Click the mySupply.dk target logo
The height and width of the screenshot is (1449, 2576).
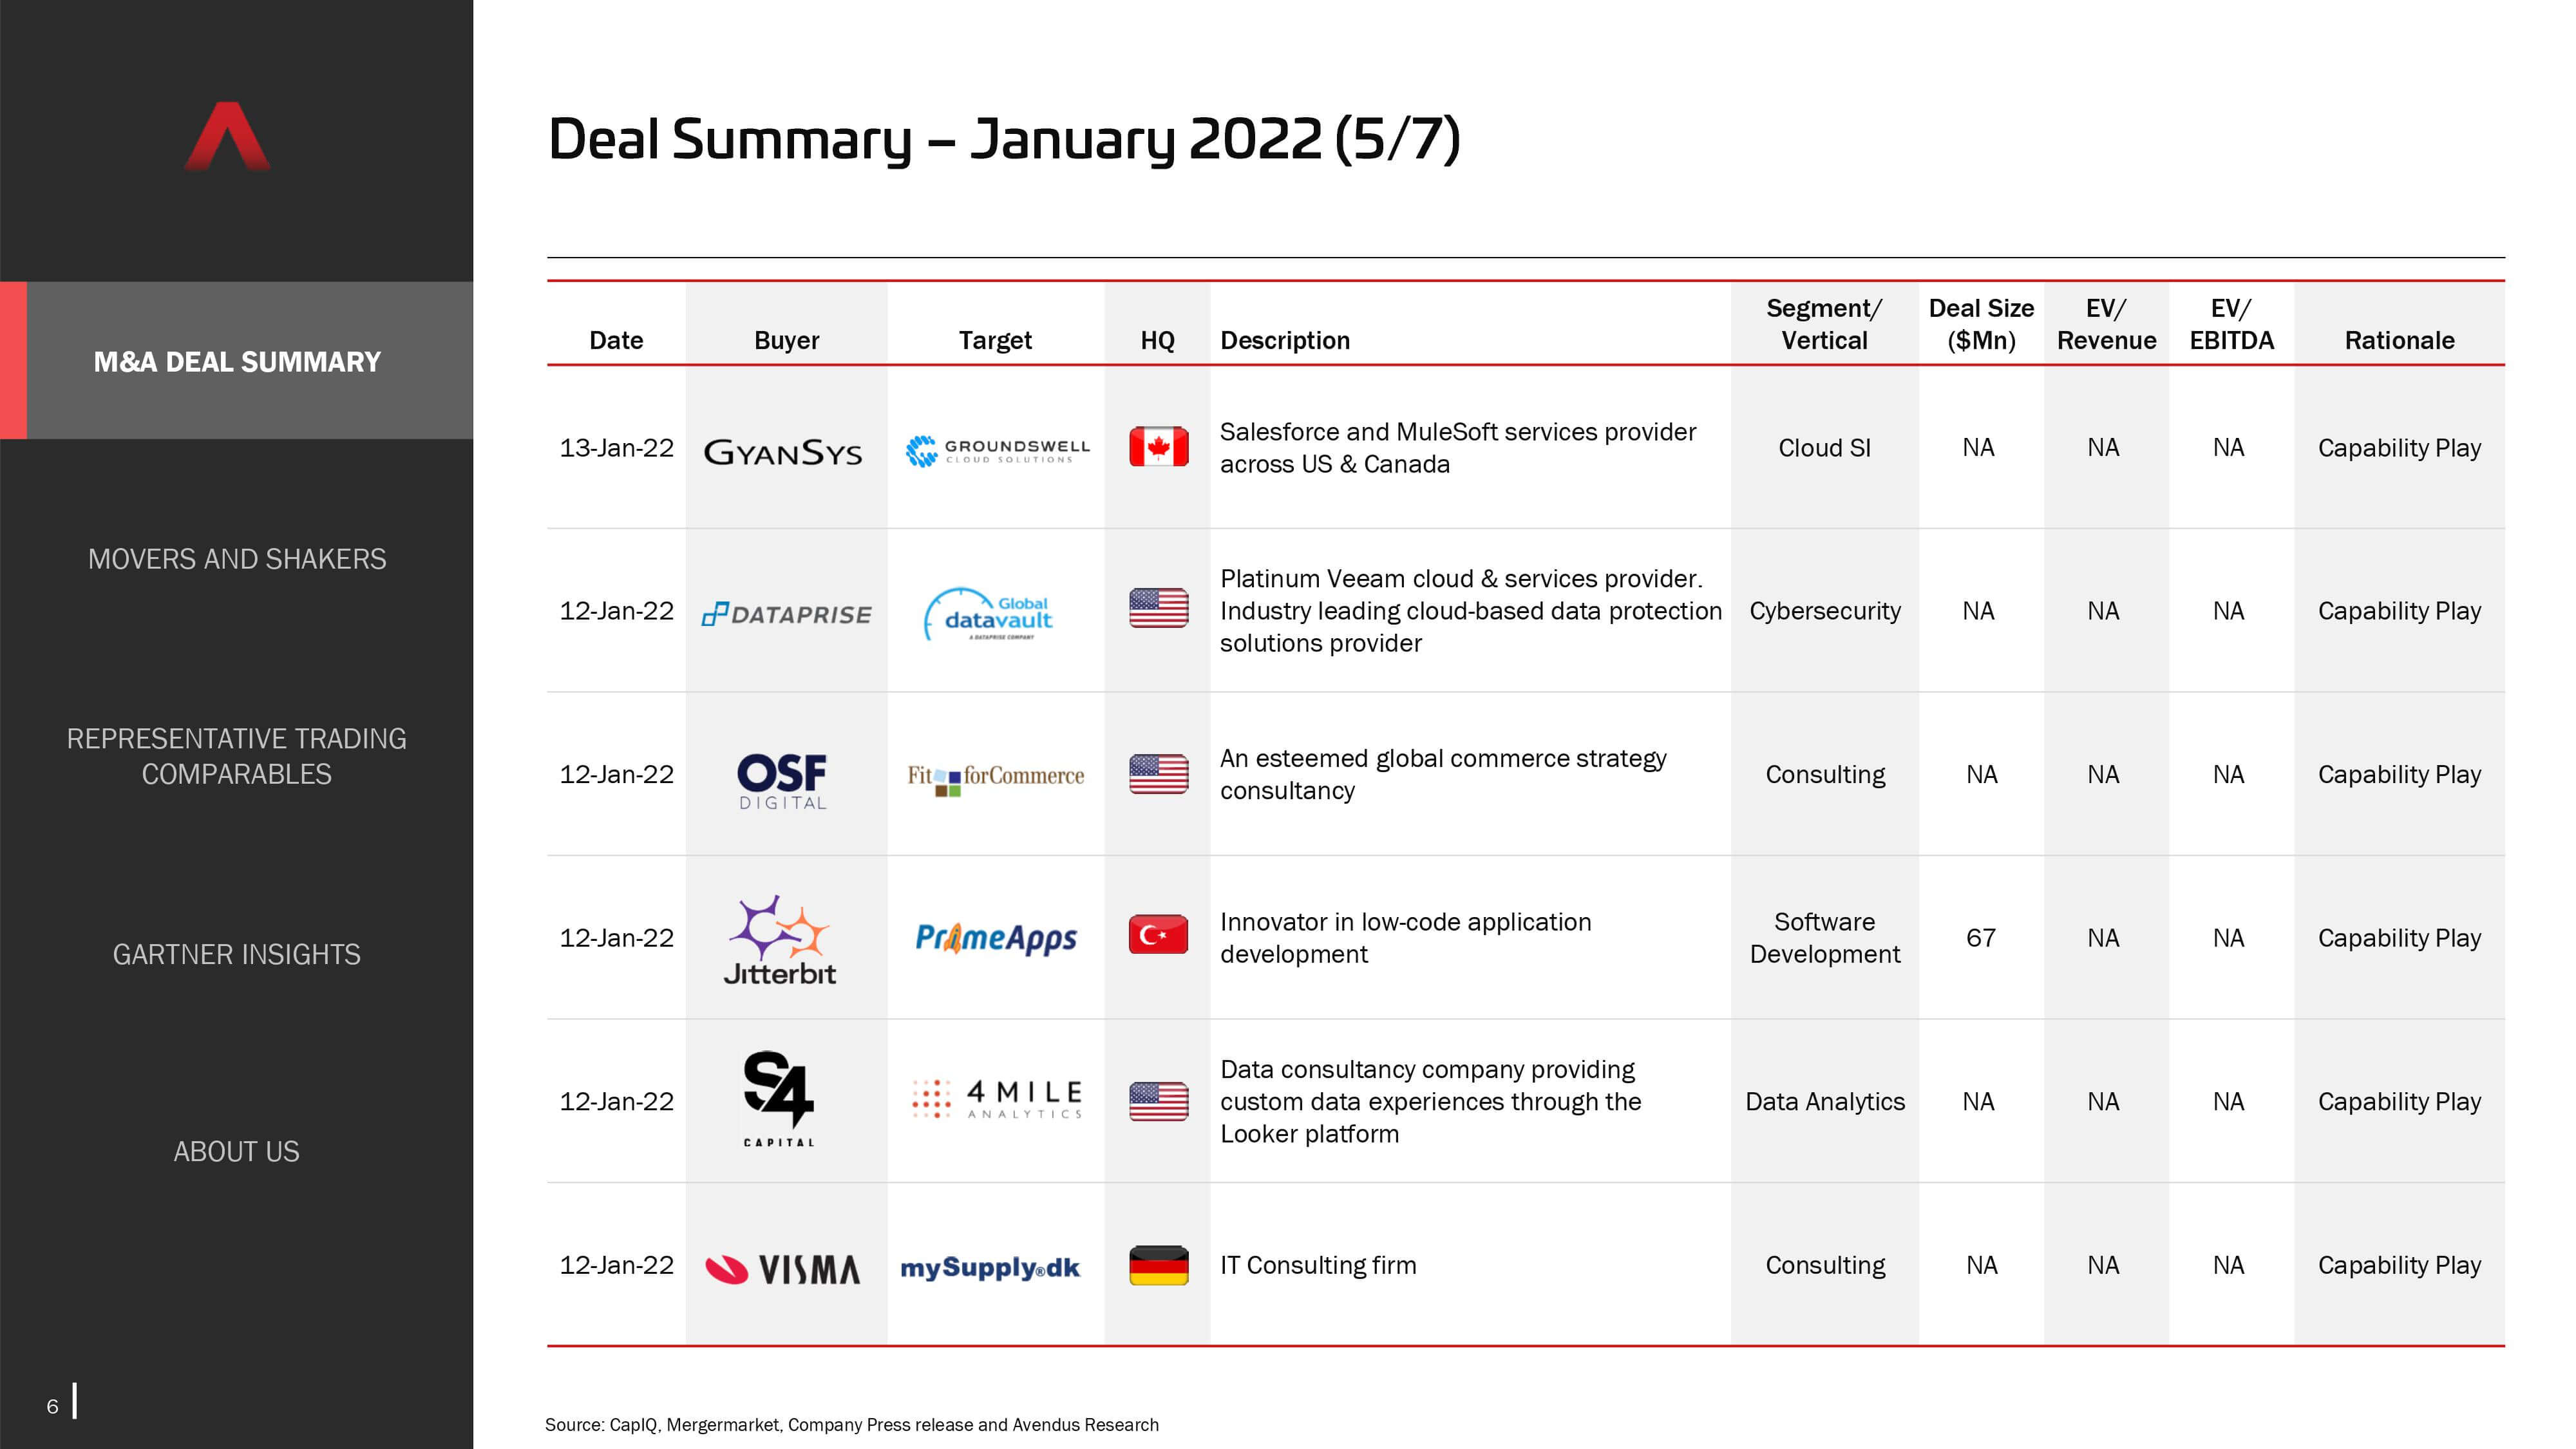pos(990,1268)
